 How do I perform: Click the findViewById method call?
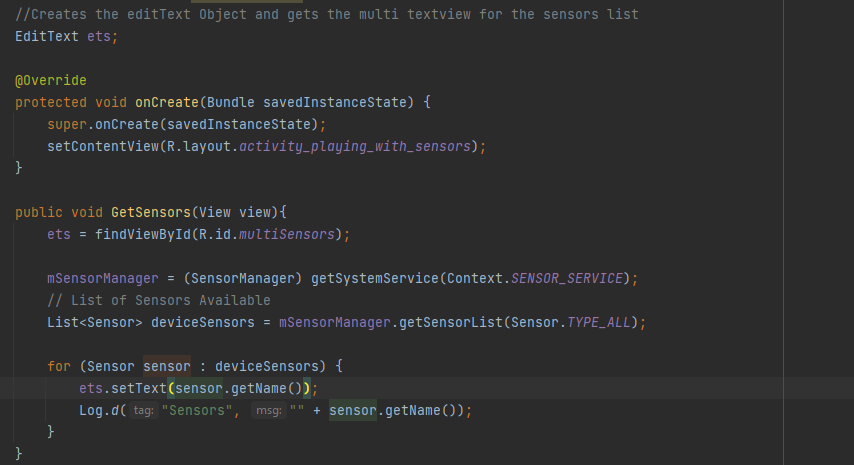[x=143, y=235]
